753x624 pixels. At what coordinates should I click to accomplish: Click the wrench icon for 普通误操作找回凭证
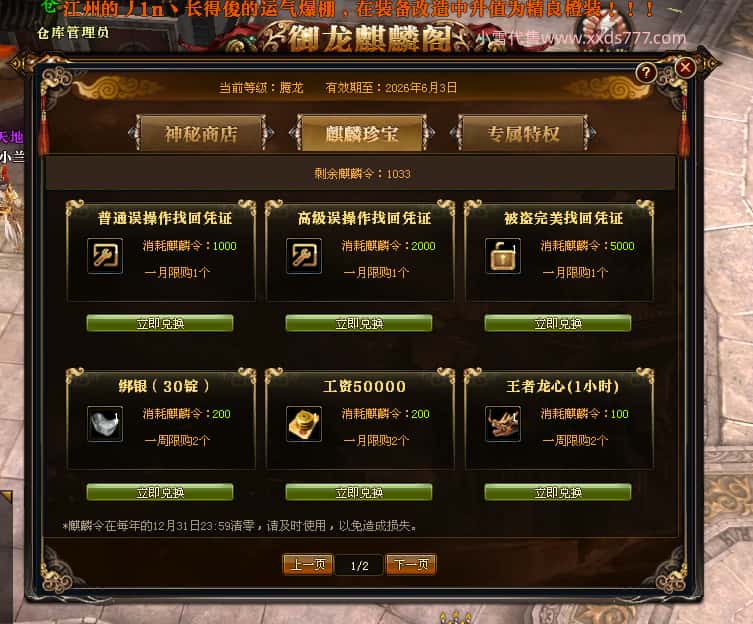coord(105,256)
